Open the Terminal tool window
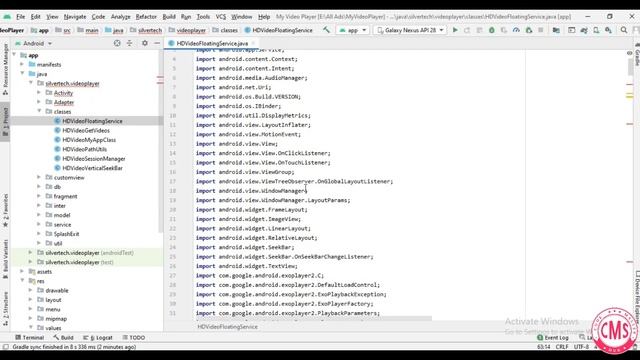640x360 pixels. point(29,338)
